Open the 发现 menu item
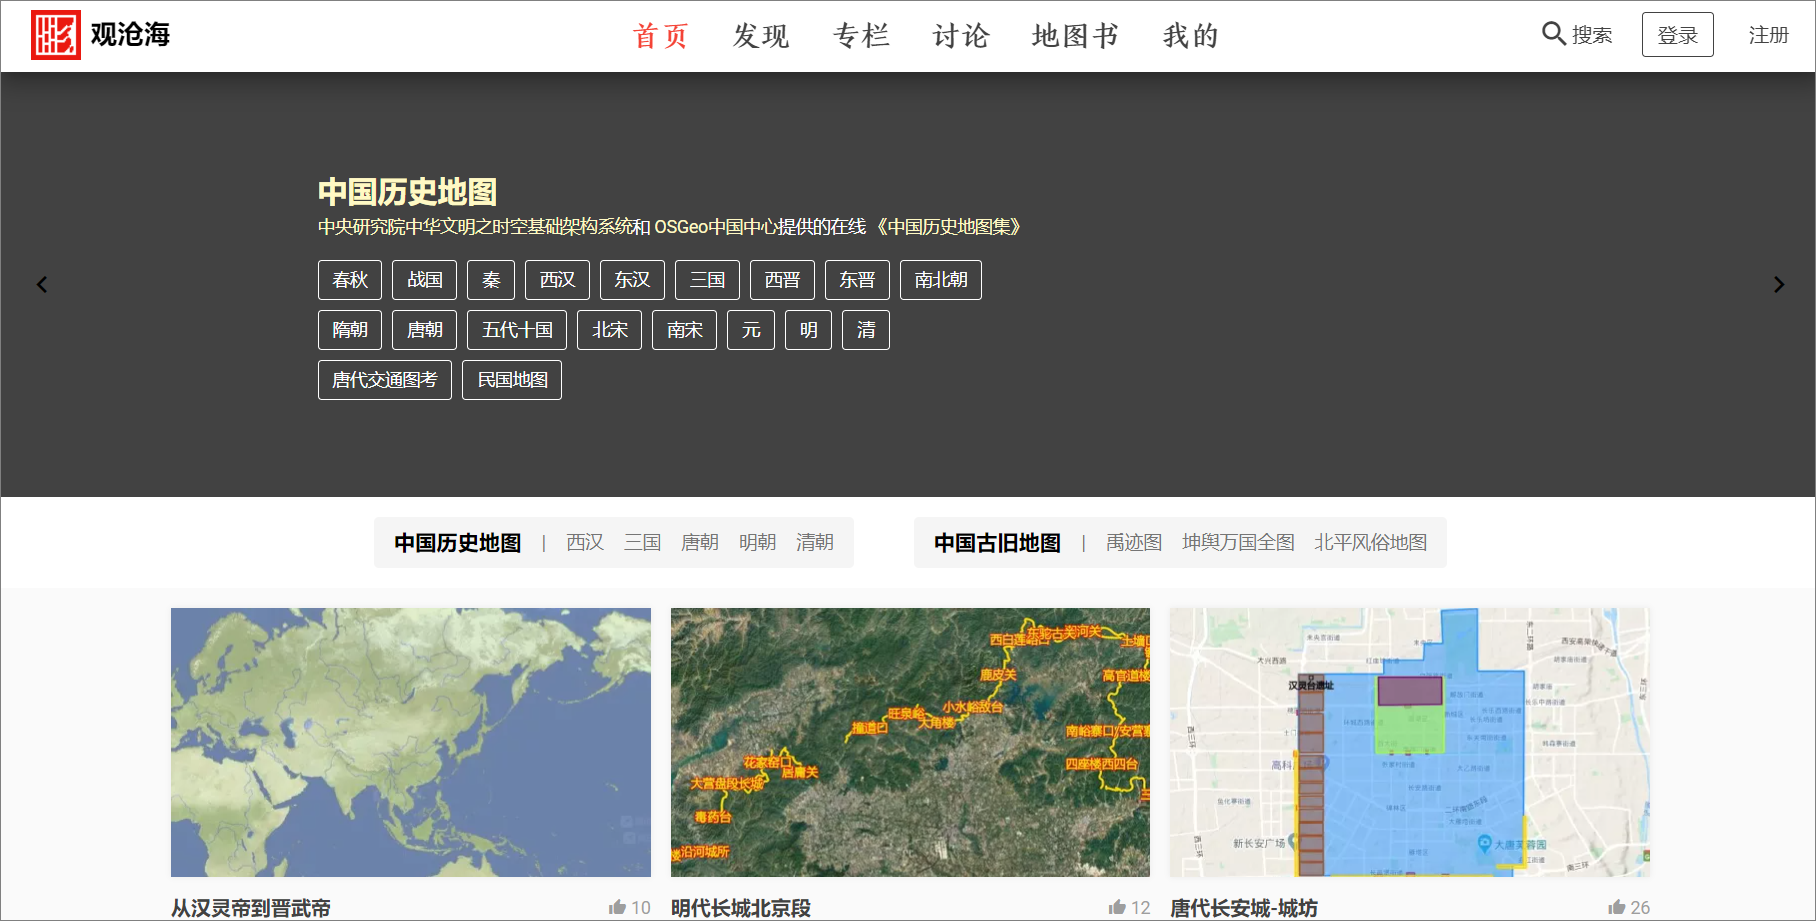This screenshot has height=921, width=1816. [x=760, y=36]
